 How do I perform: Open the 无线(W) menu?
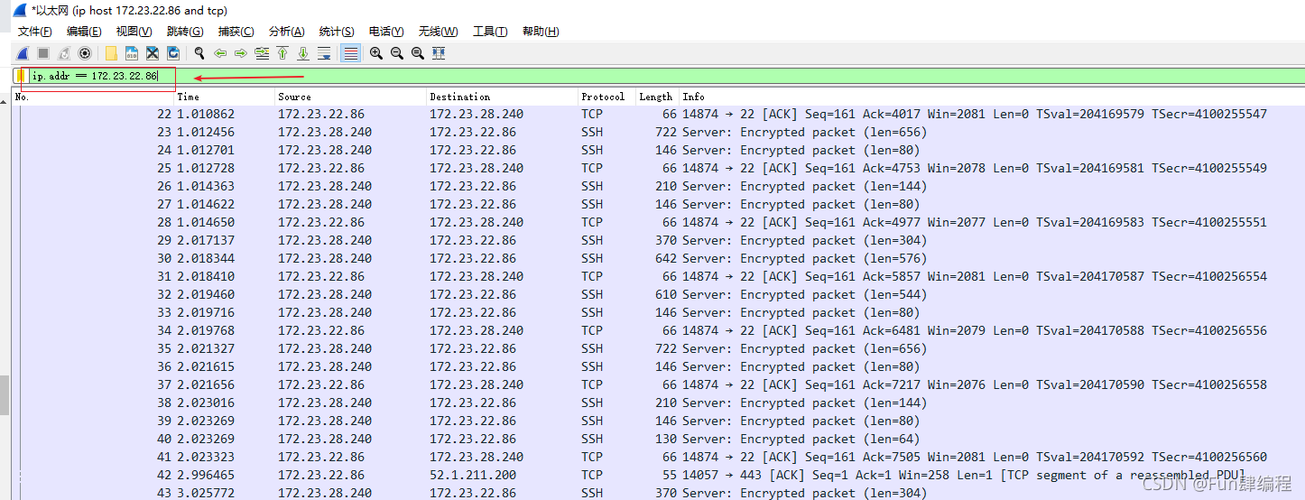[438, 31]
